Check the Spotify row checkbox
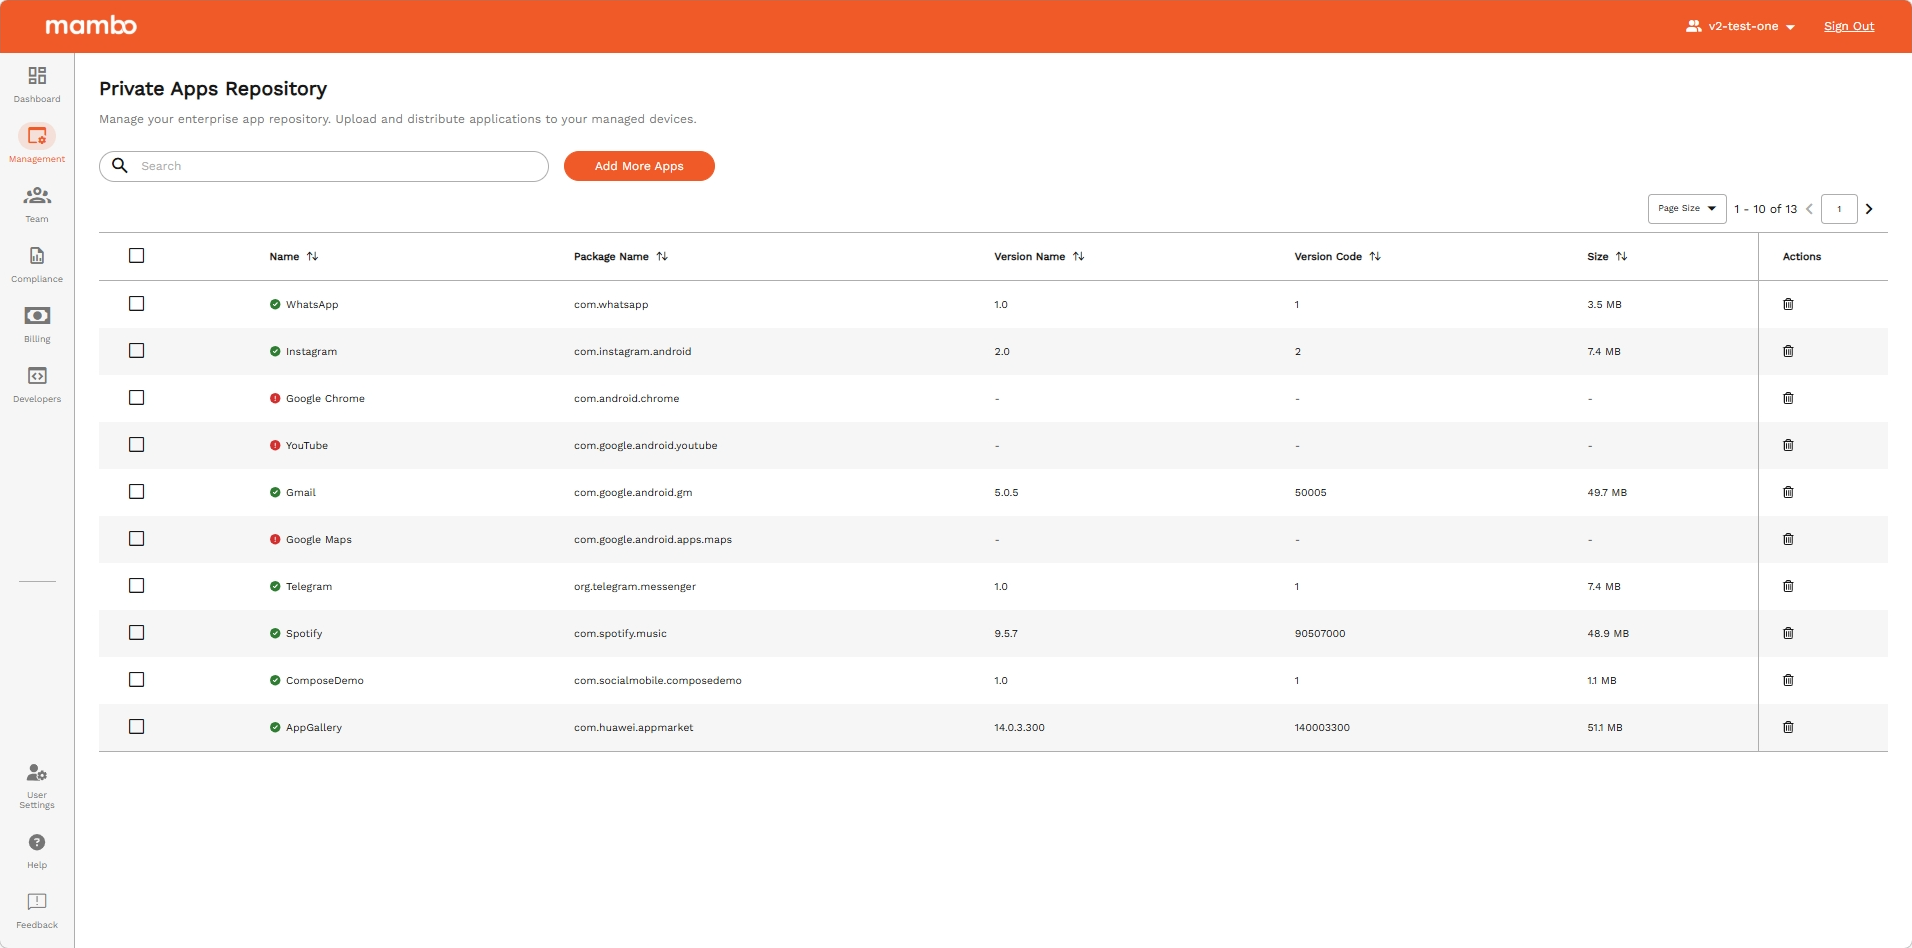 pyautogui.click(x=137, y=633)
